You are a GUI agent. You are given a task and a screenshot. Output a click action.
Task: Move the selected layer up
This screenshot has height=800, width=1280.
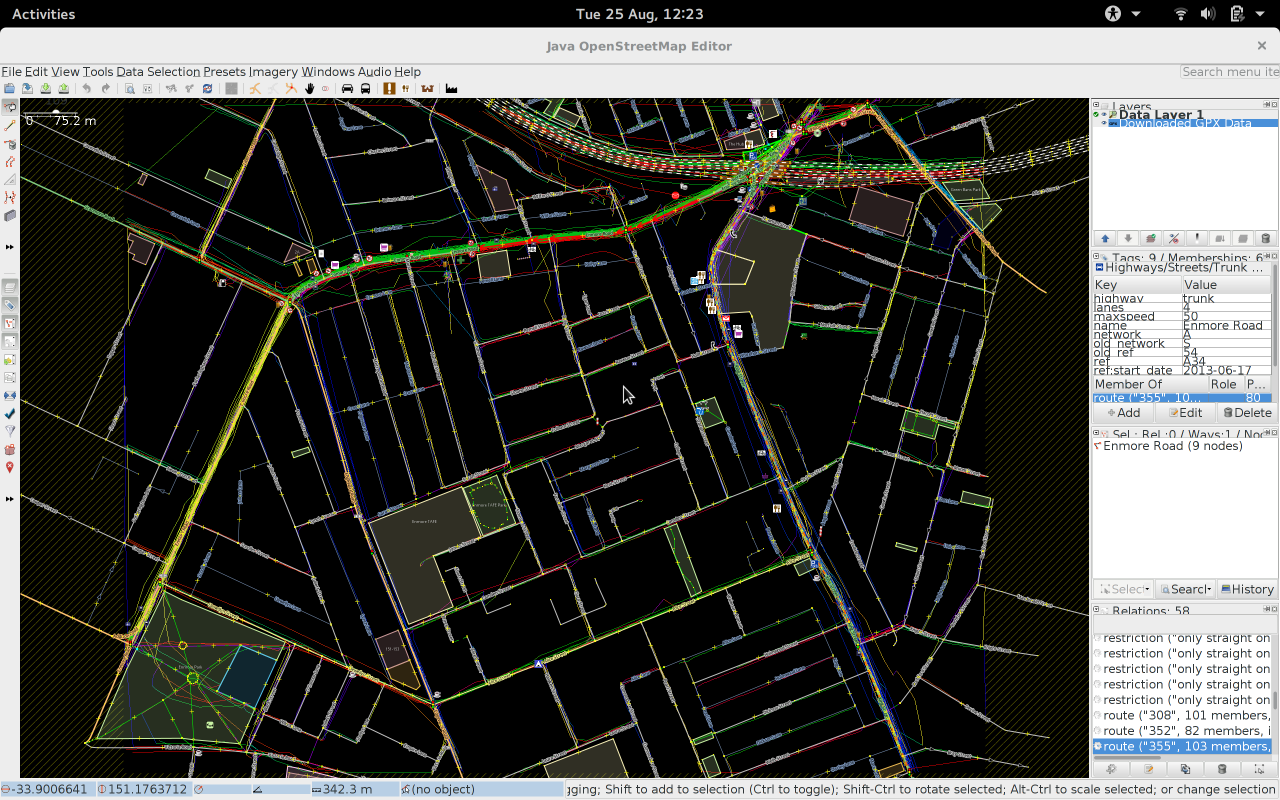(x=1105, y=239)
